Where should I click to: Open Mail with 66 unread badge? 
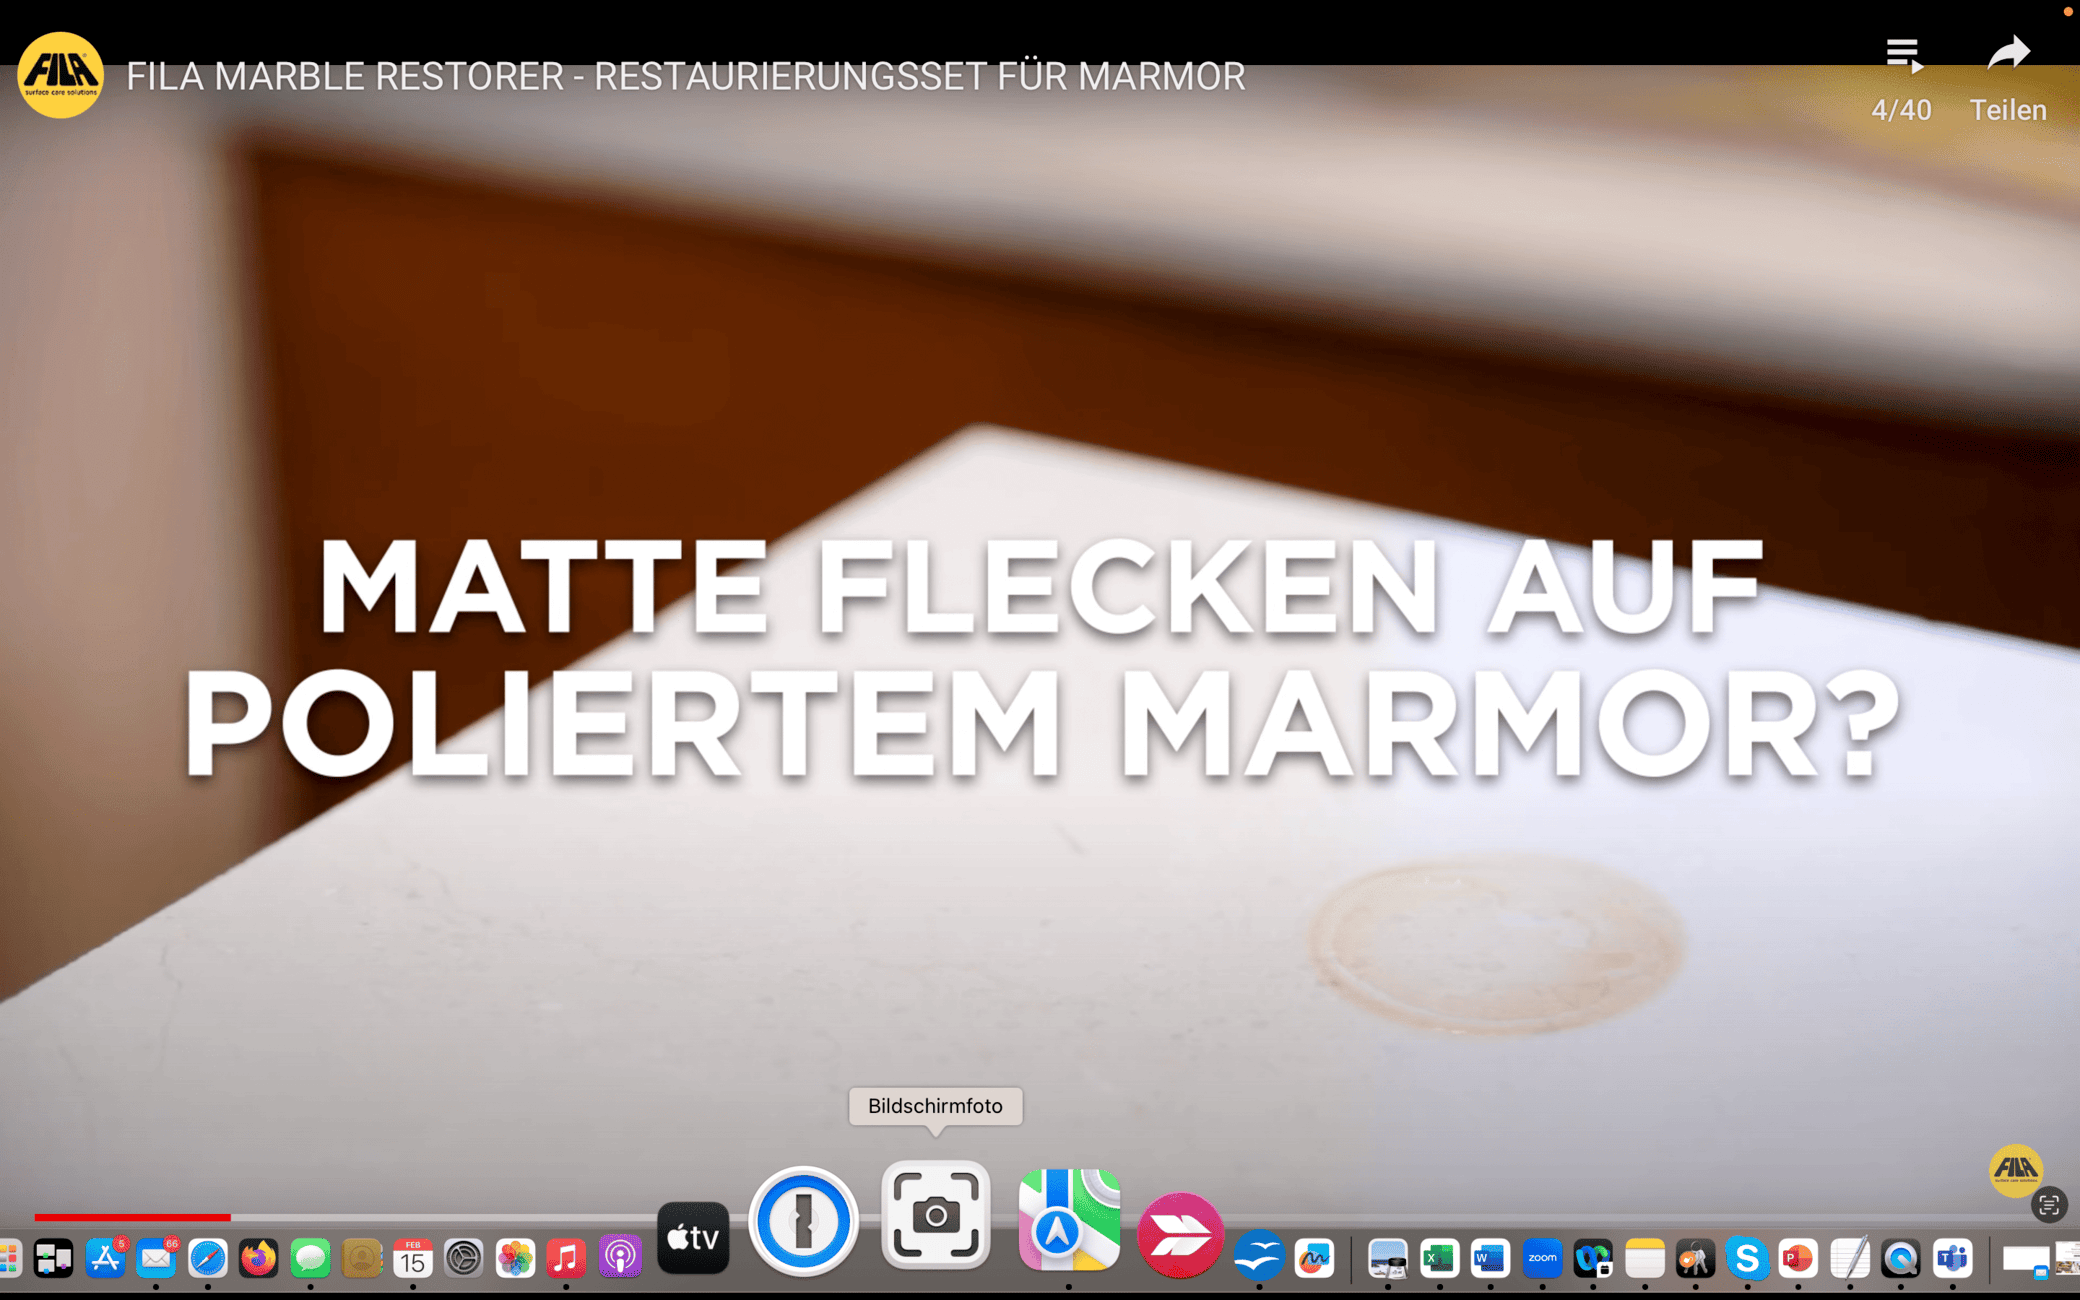coord(156,1258)
